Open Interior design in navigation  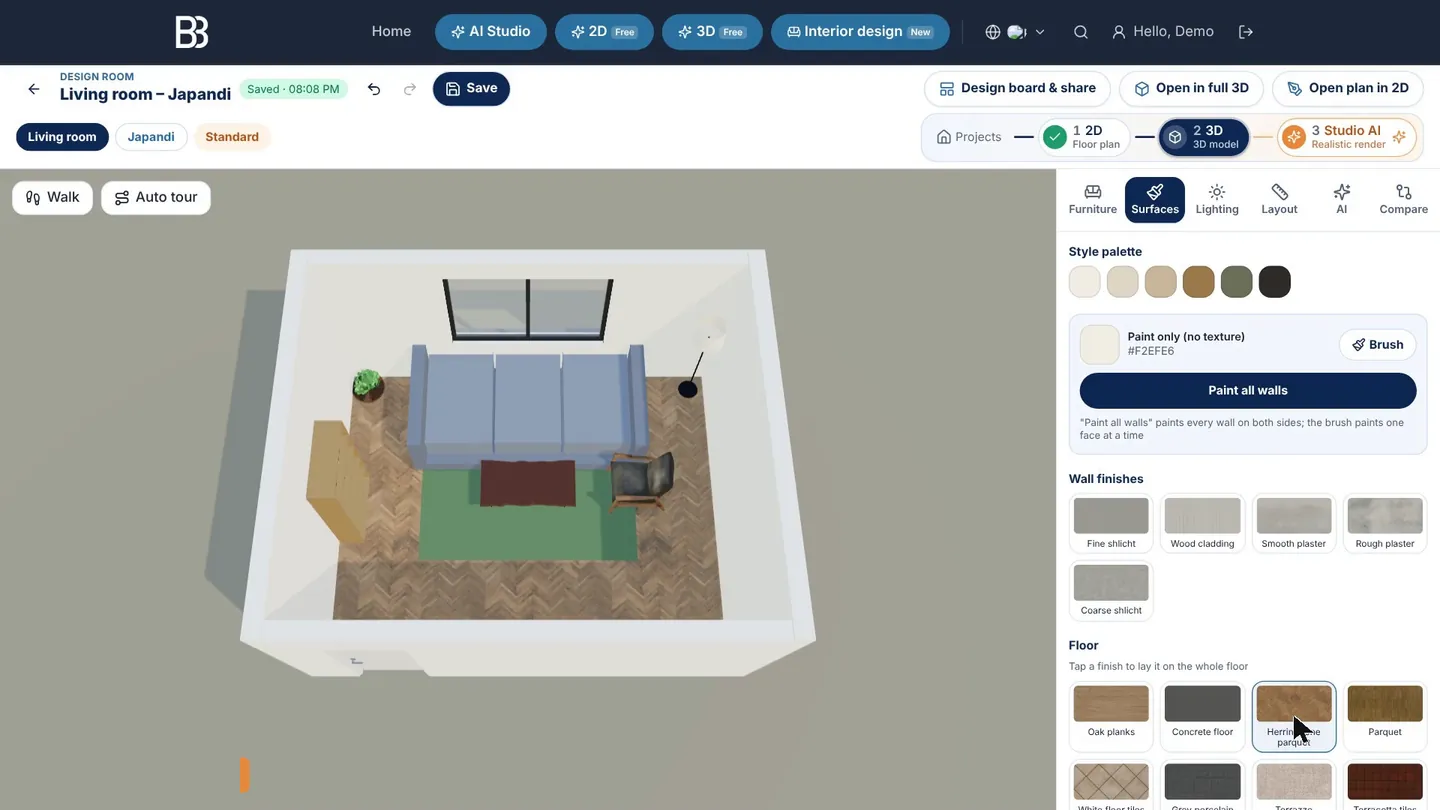[x=860, y=32]
